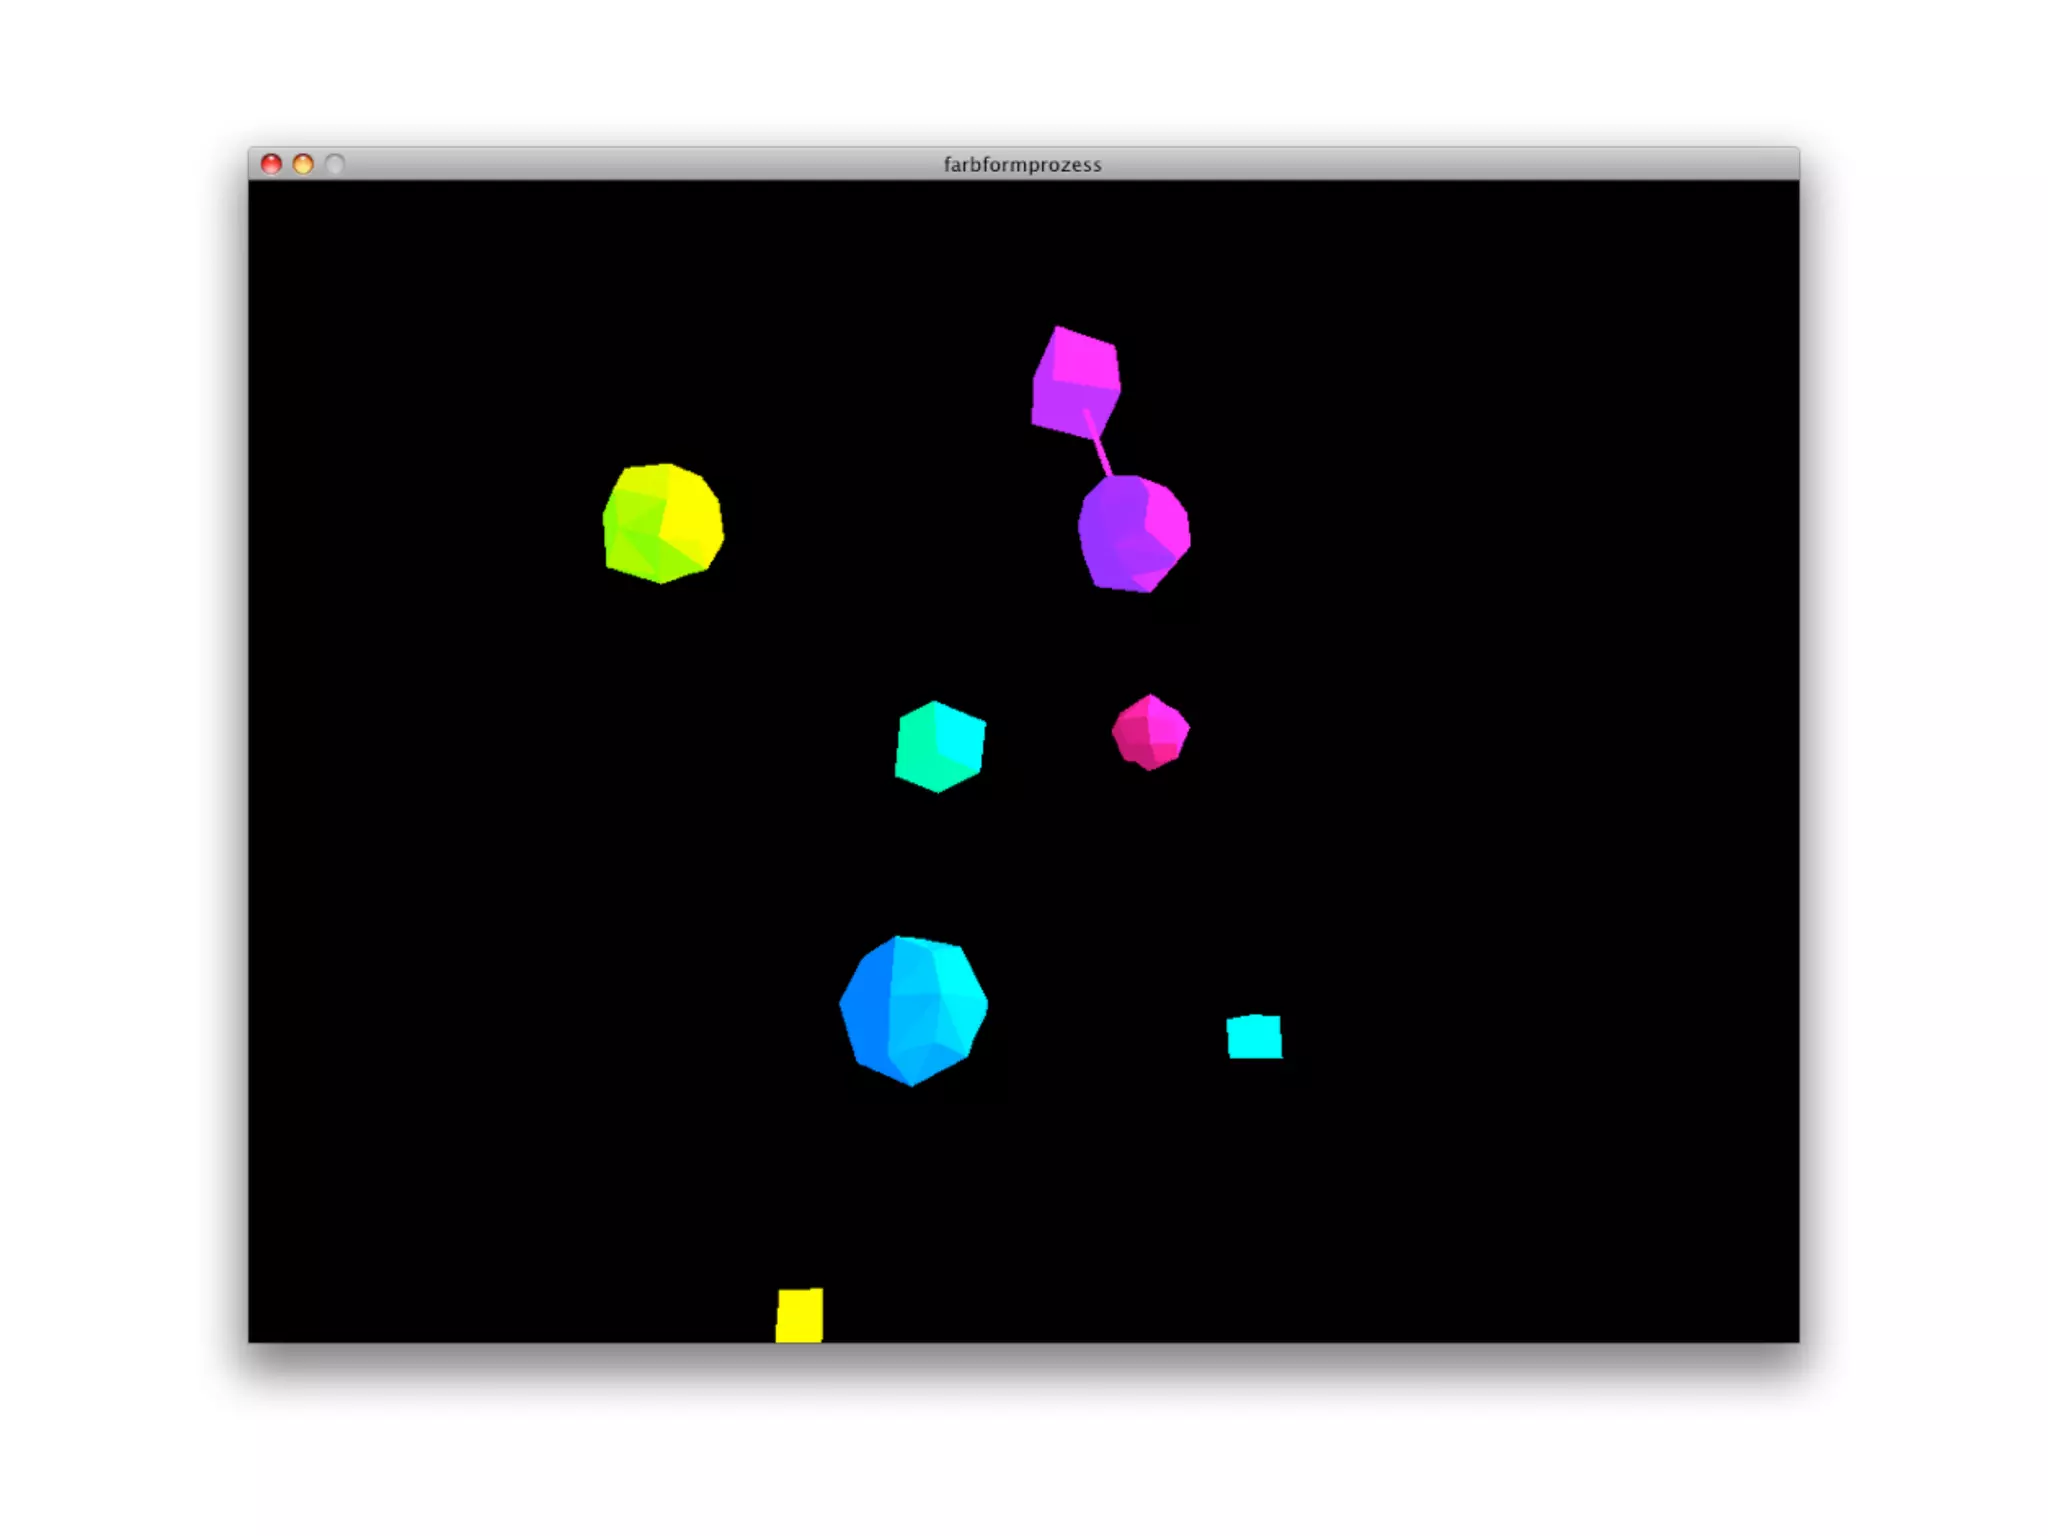Click the magenta cube at the top
The height and width of the screenshot is (1536, 2048).
click(x=1075, y=383)
